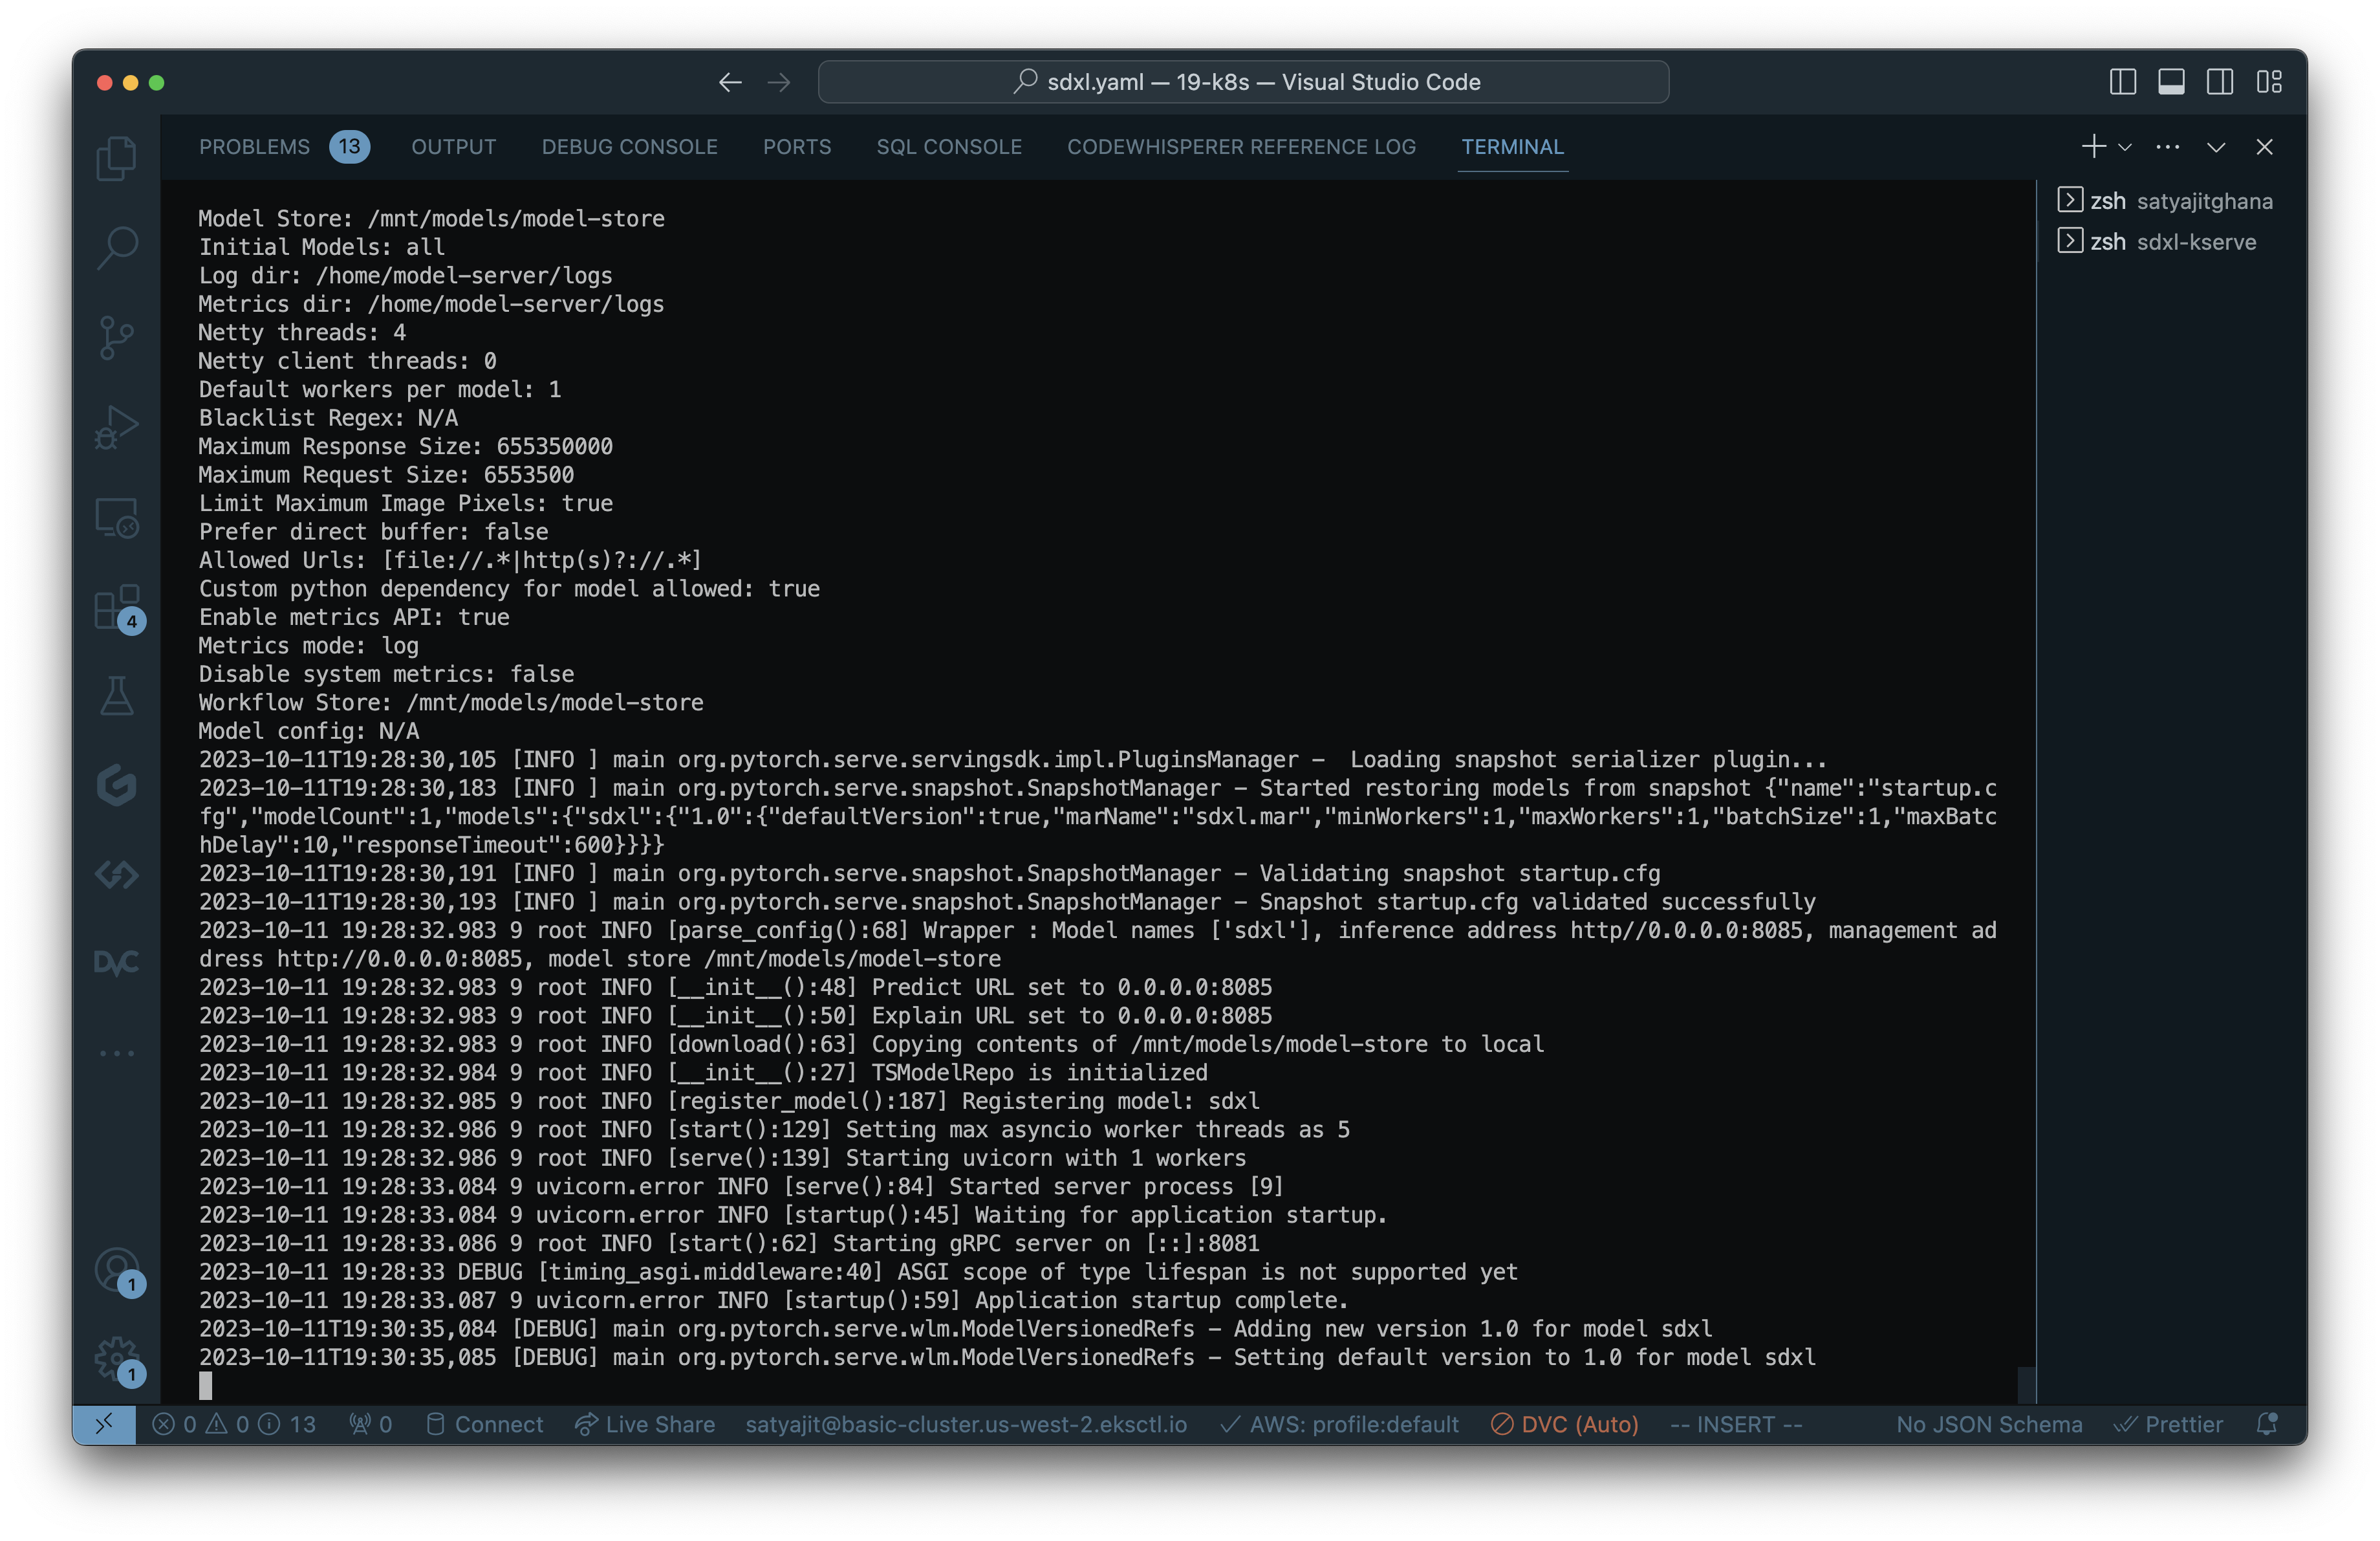This screenshot has width=2380, height=1541.
Task: Open the Testing flask icon view
Action: [116, 696]
